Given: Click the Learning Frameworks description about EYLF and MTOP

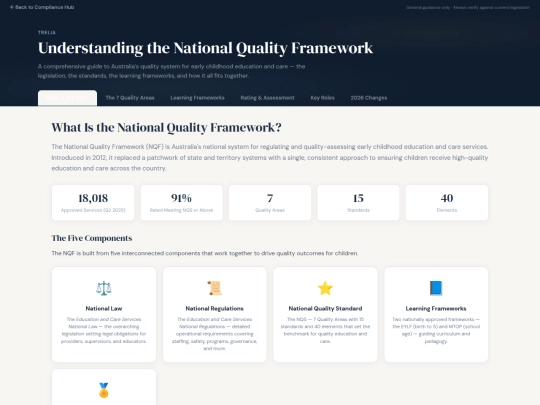Looking at the screenshot, I should (x=436, y=330).
